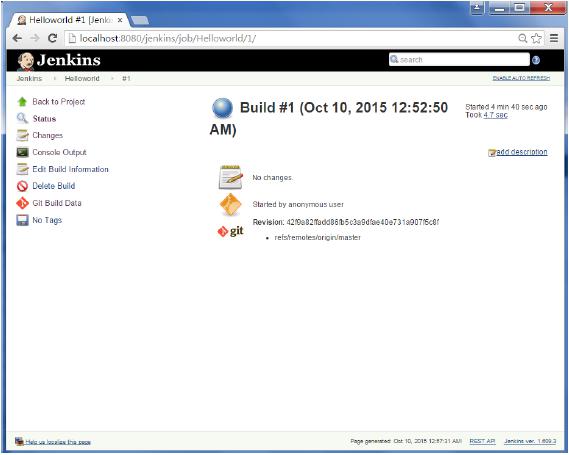
Task: Click the Jenkins search input field
Action: 459,60
